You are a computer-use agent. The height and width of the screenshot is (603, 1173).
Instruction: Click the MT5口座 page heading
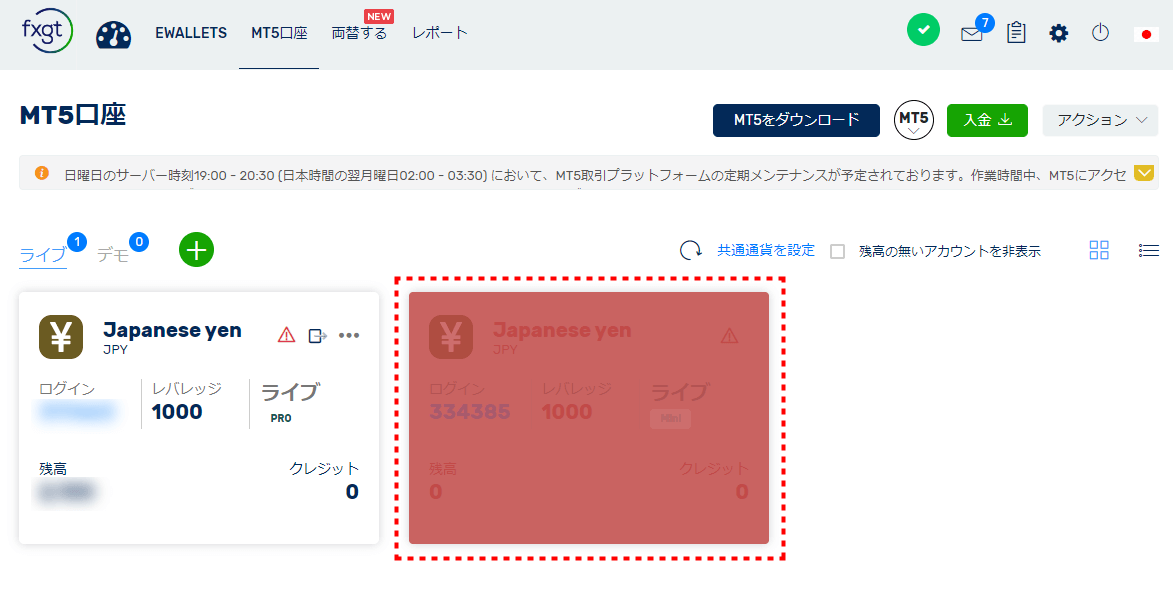point(73,115)
